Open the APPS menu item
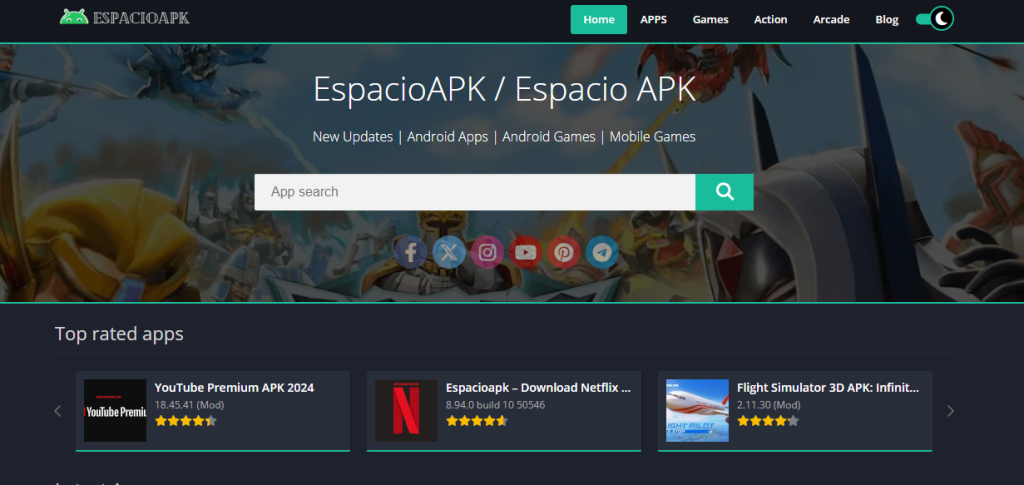The width and height of the screenshot is (1024, 485). click(654, 20)
